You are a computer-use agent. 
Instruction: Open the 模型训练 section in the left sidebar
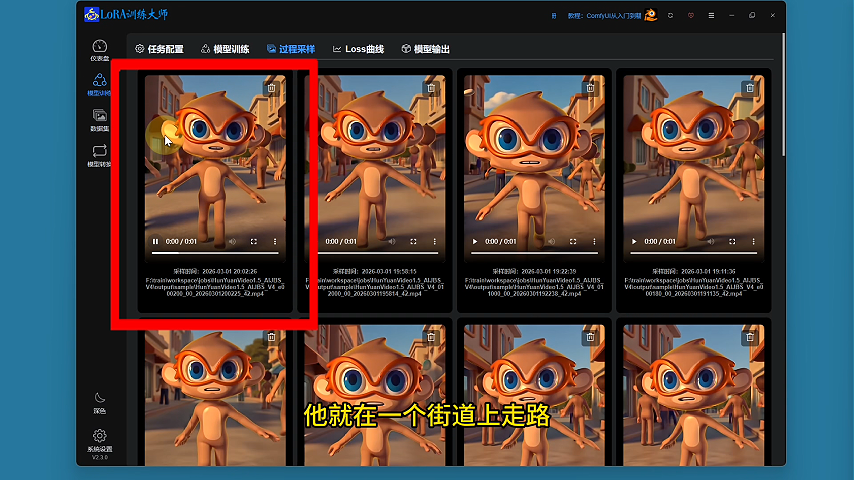pyautogui.click(x=100, y=85)
